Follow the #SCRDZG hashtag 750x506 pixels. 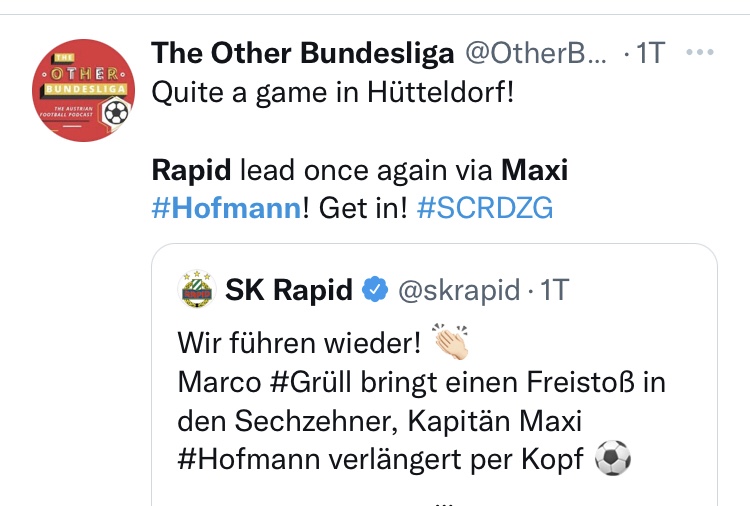pyautogui.click(x=484, y=208)
